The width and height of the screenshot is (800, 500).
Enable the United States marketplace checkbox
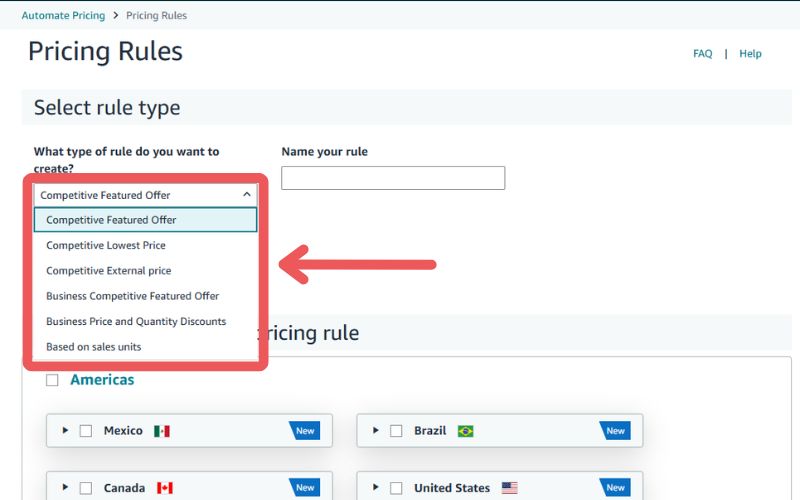click(x=396, y=488)
